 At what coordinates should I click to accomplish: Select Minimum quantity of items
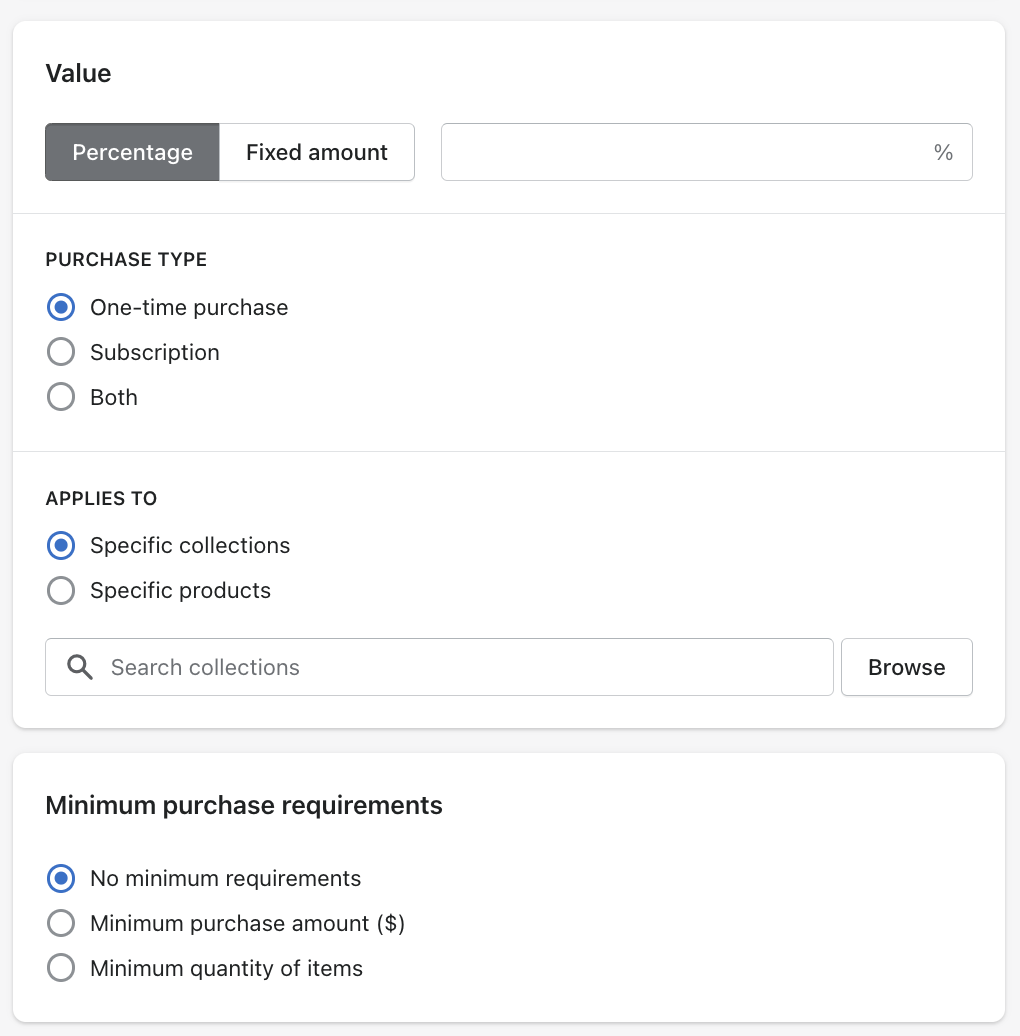coord(61,969)
